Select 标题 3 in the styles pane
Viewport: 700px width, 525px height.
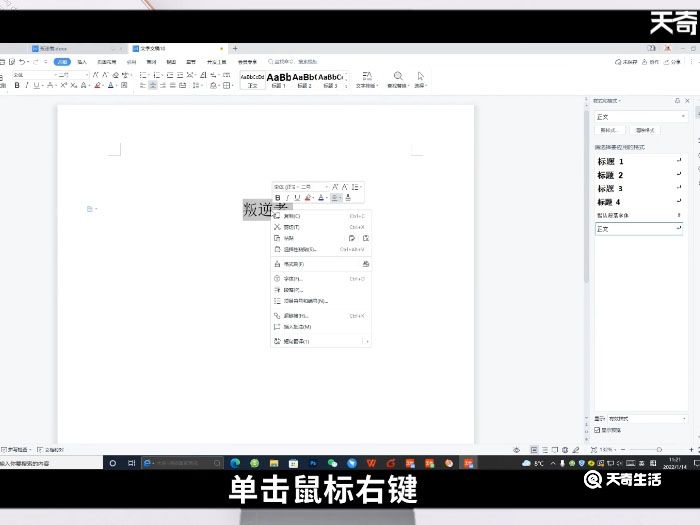[x=639, y=188]
